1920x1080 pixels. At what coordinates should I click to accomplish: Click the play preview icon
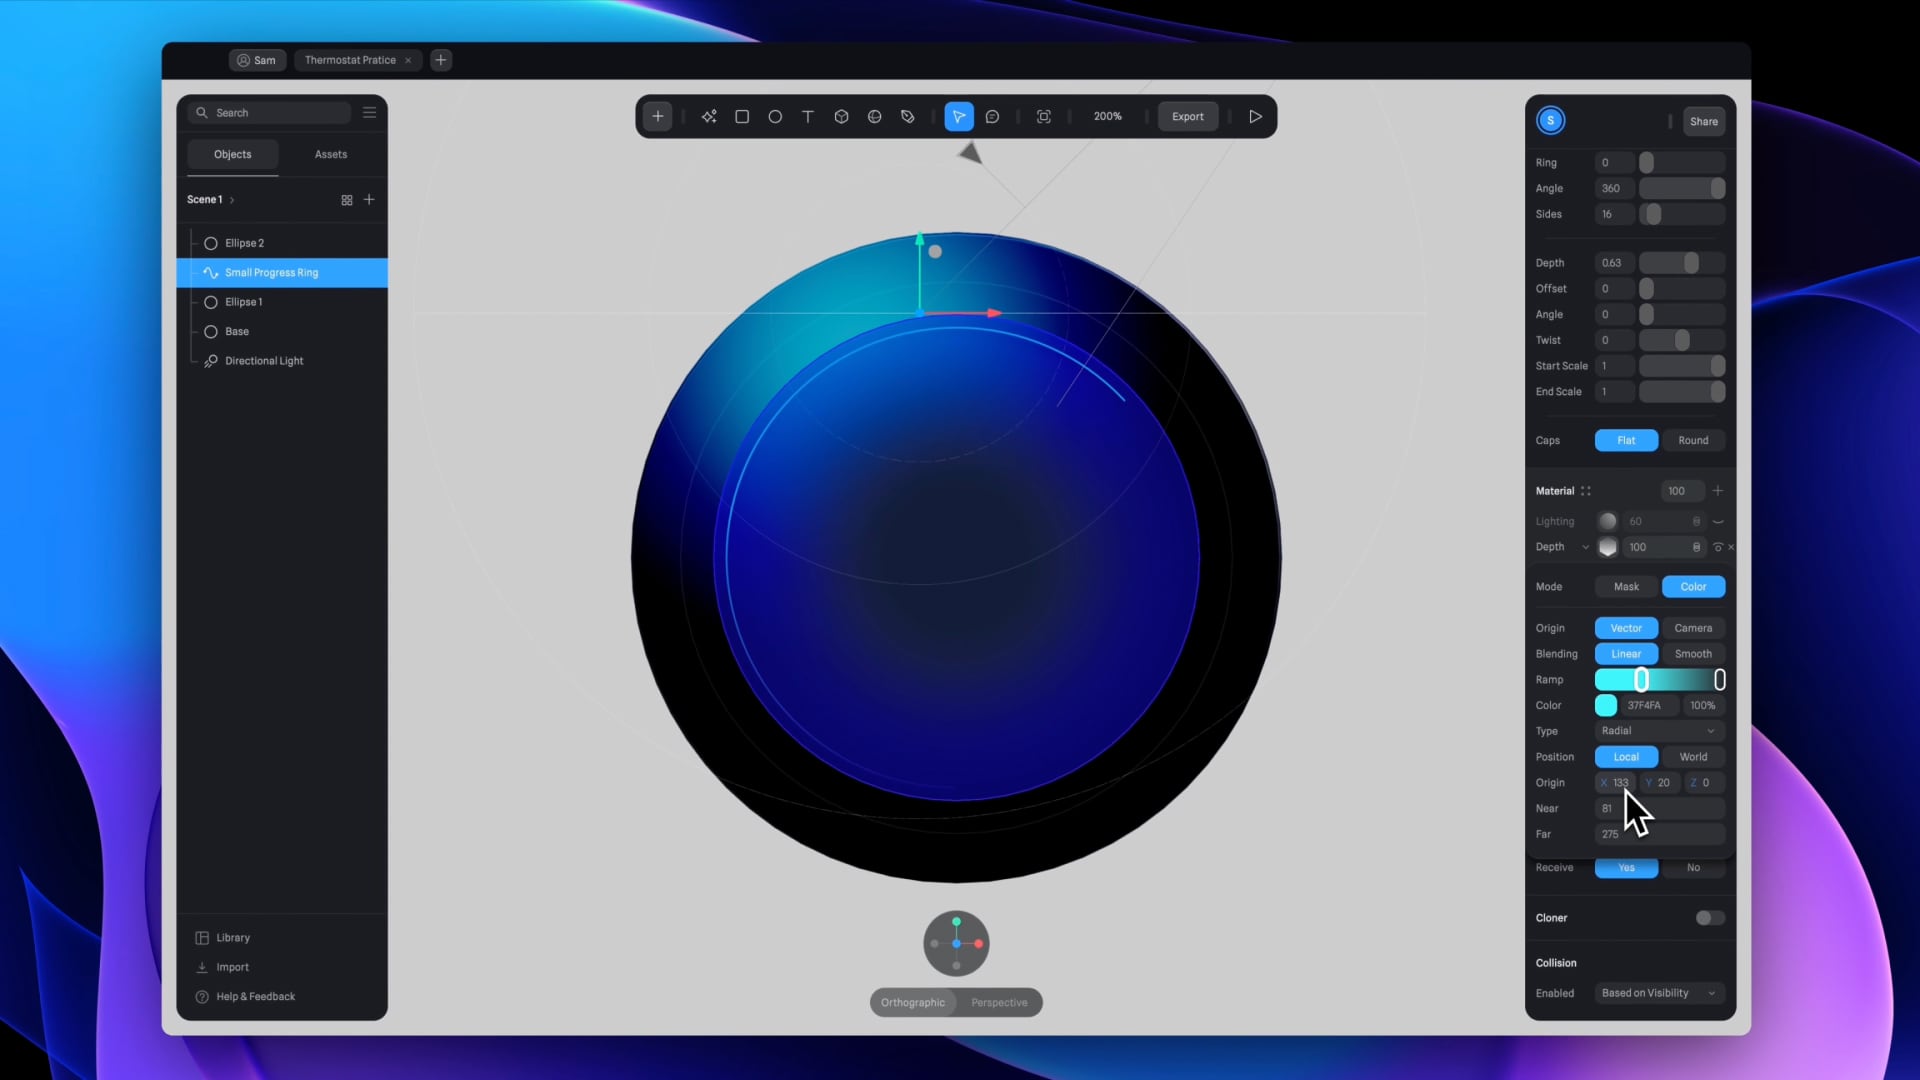tap(1255, 117)
